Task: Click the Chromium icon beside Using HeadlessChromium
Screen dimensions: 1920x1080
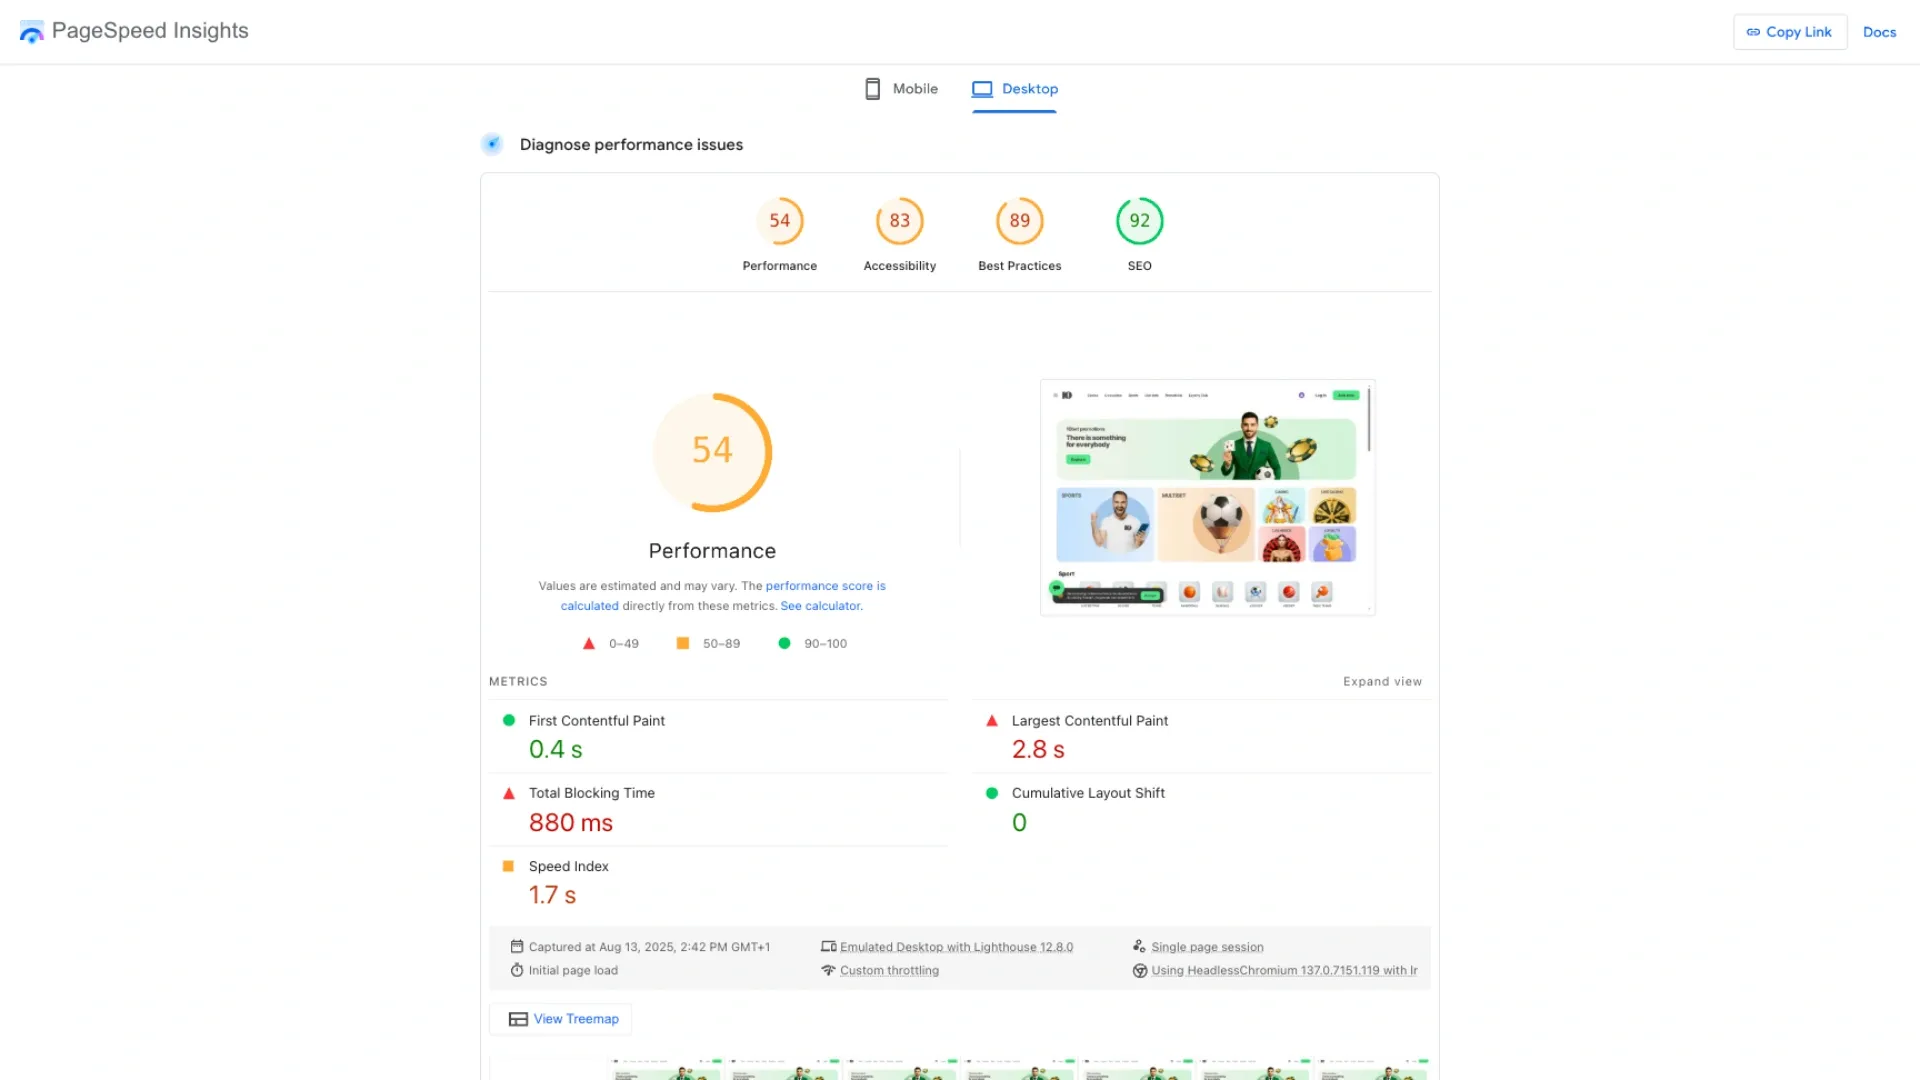Action: [x=1139, y=970]
